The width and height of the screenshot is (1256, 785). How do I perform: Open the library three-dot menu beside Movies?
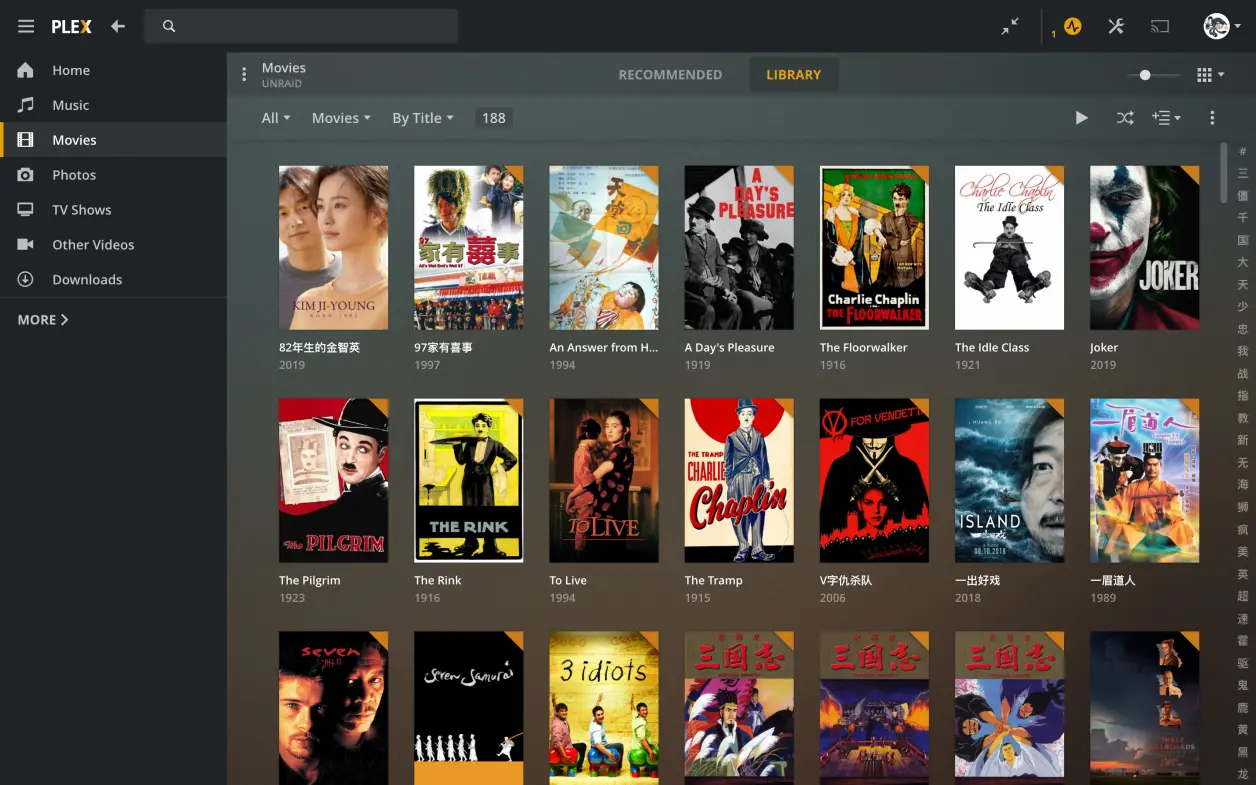click(244, 75)
